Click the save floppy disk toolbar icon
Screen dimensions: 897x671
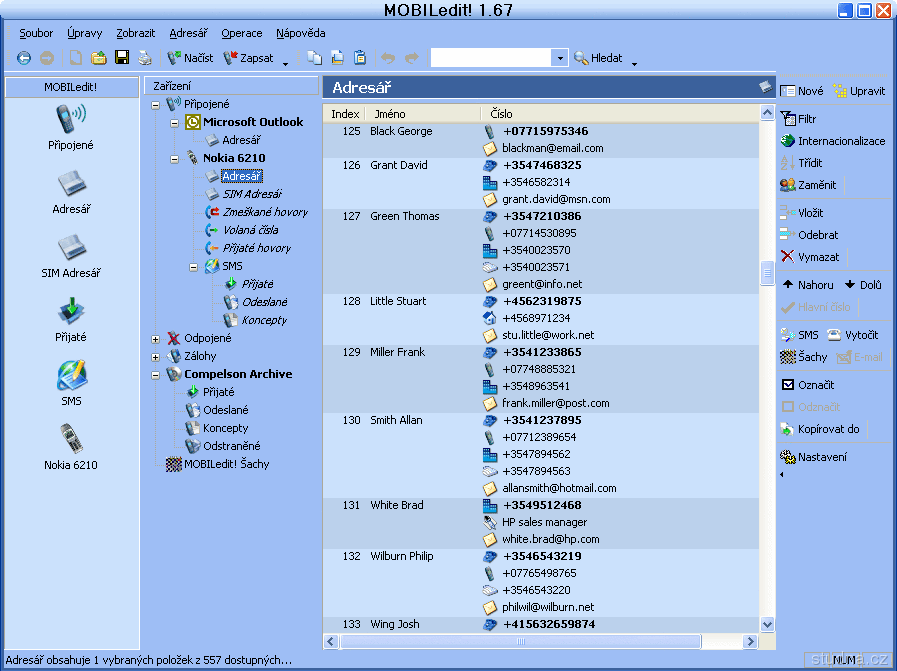(122, 58)
